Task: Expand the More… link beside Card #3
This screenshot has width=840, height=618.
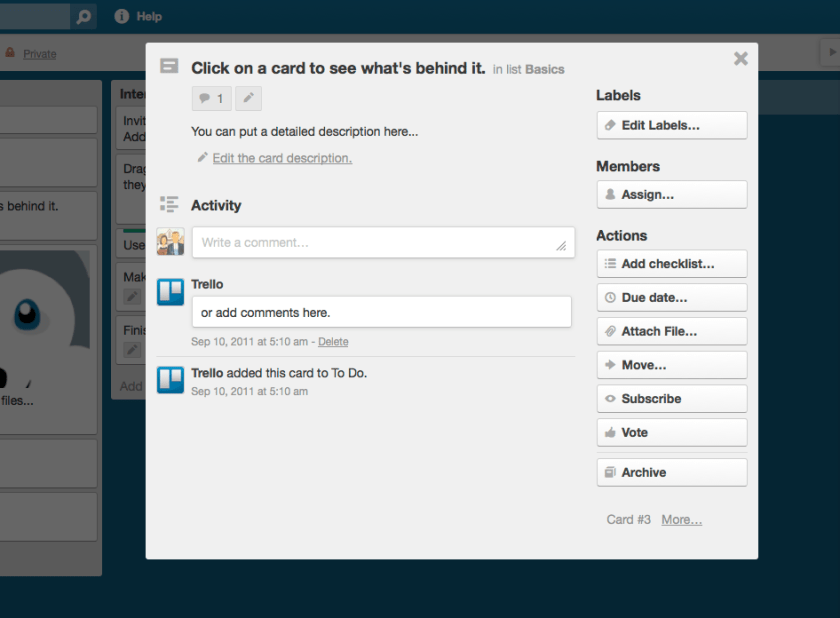Action: point(681,520)
